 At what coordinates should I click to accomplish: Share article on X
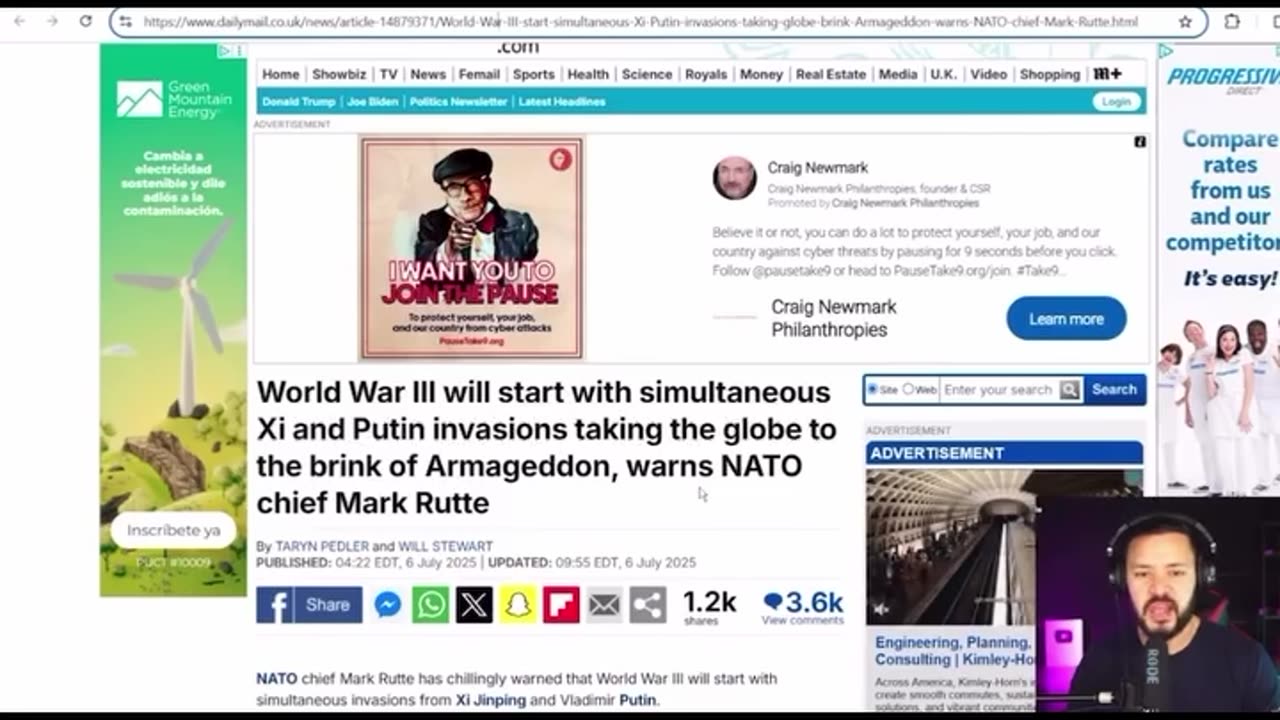coord(474,605)
